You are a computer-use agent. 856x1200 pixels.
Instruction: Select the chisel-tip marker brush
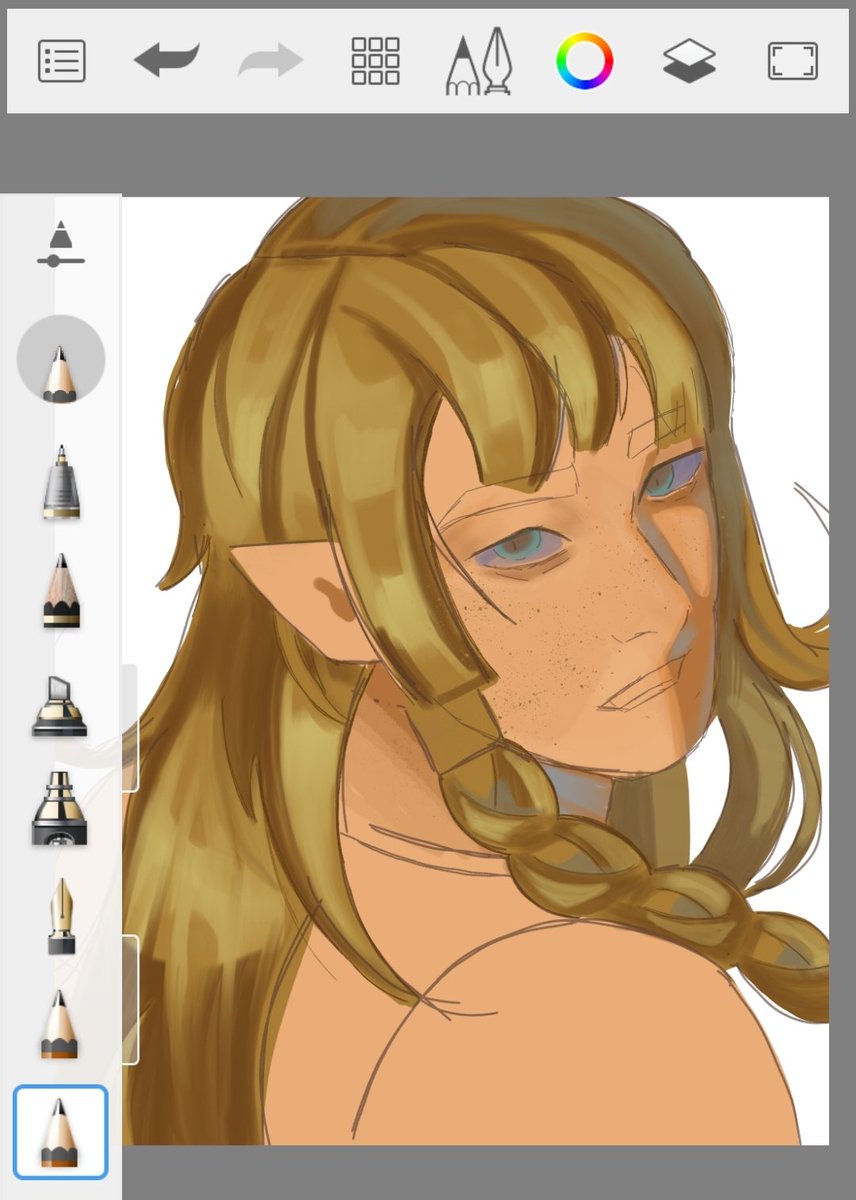[60, 706]
